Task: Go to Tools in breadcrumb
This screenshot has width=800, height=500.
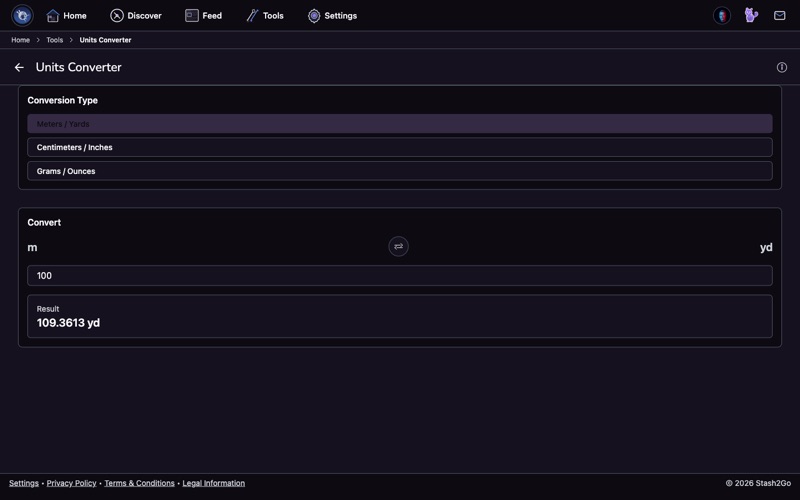Action: pyautogui.click(x=55, y=40)
